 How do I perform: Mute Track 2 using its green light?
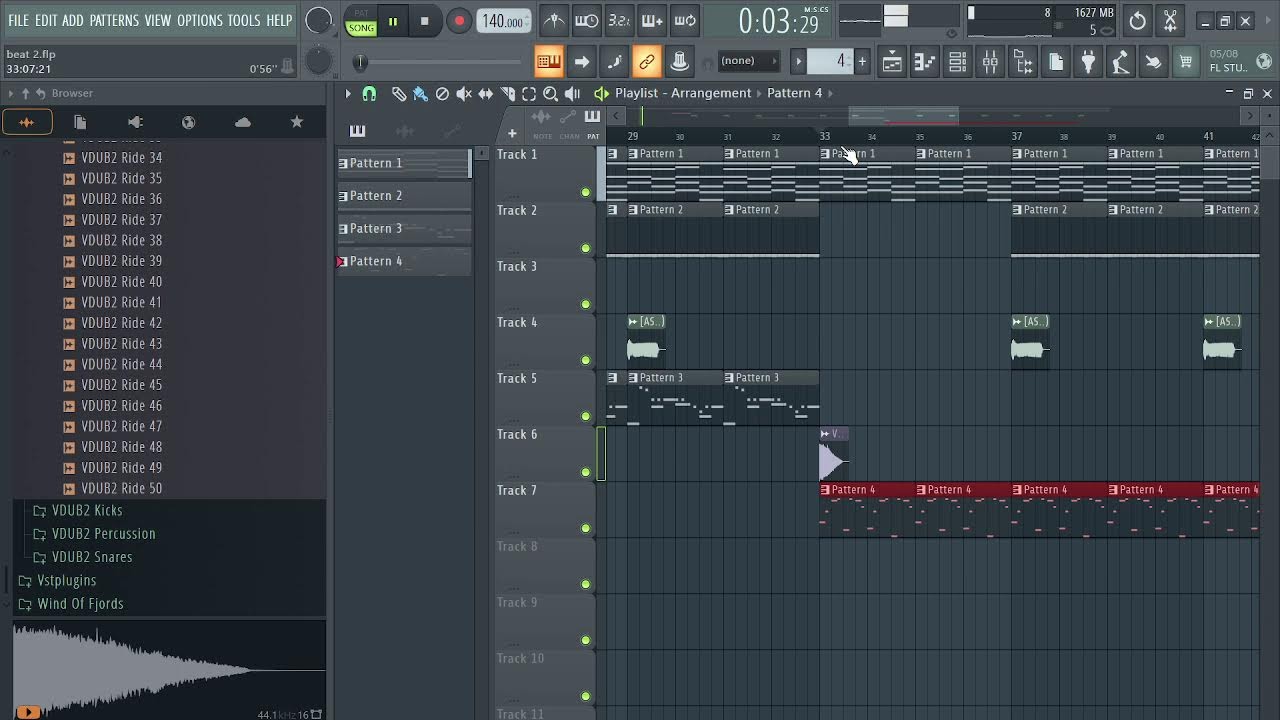click(586, 248)
